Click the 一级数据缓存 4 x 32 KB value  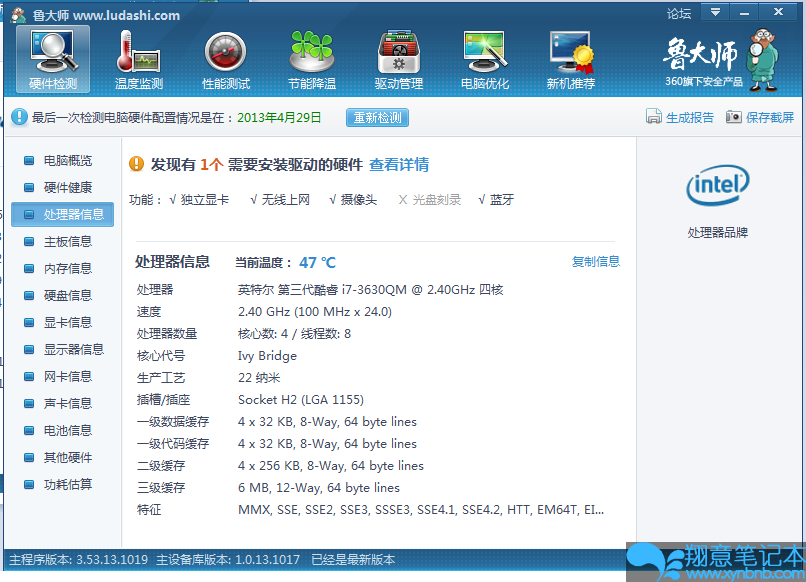[x=327, y=422]
